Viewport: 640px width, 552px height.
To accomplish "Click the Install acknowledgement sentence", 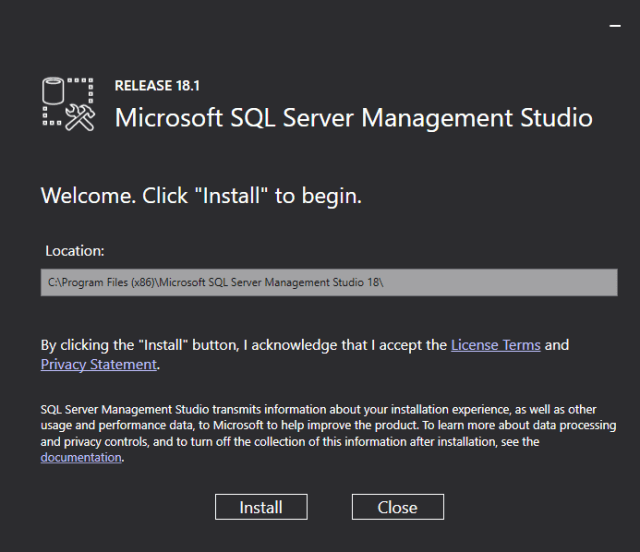I will 240,345.
